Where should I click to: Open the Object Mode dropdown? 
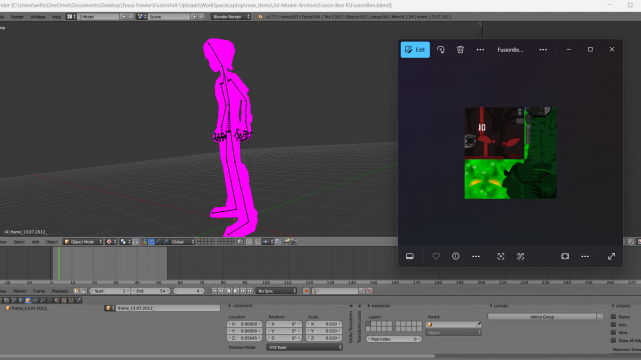pos(83,242)
